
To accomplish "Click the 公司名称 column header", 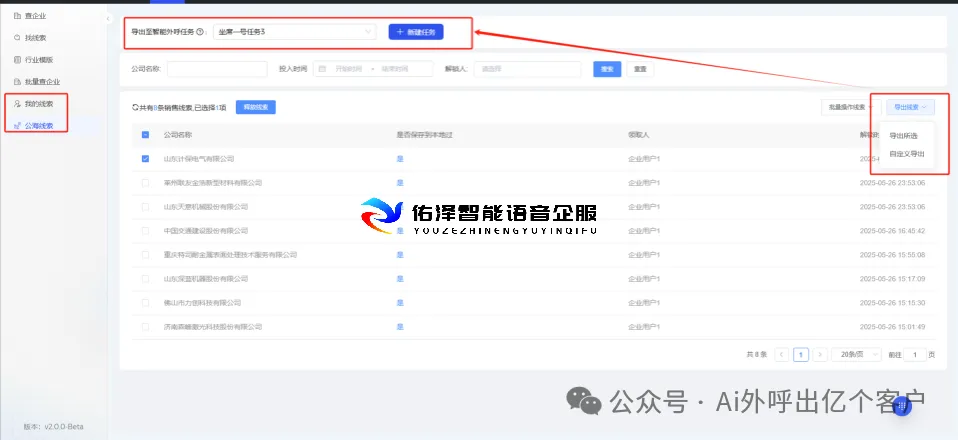I will pos(177,135).
